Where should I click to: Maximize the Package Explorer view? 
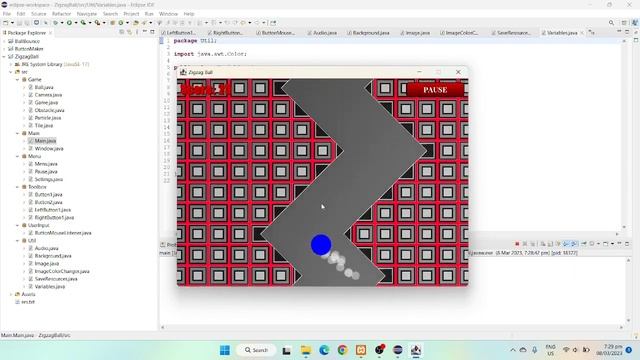[152, 32]
